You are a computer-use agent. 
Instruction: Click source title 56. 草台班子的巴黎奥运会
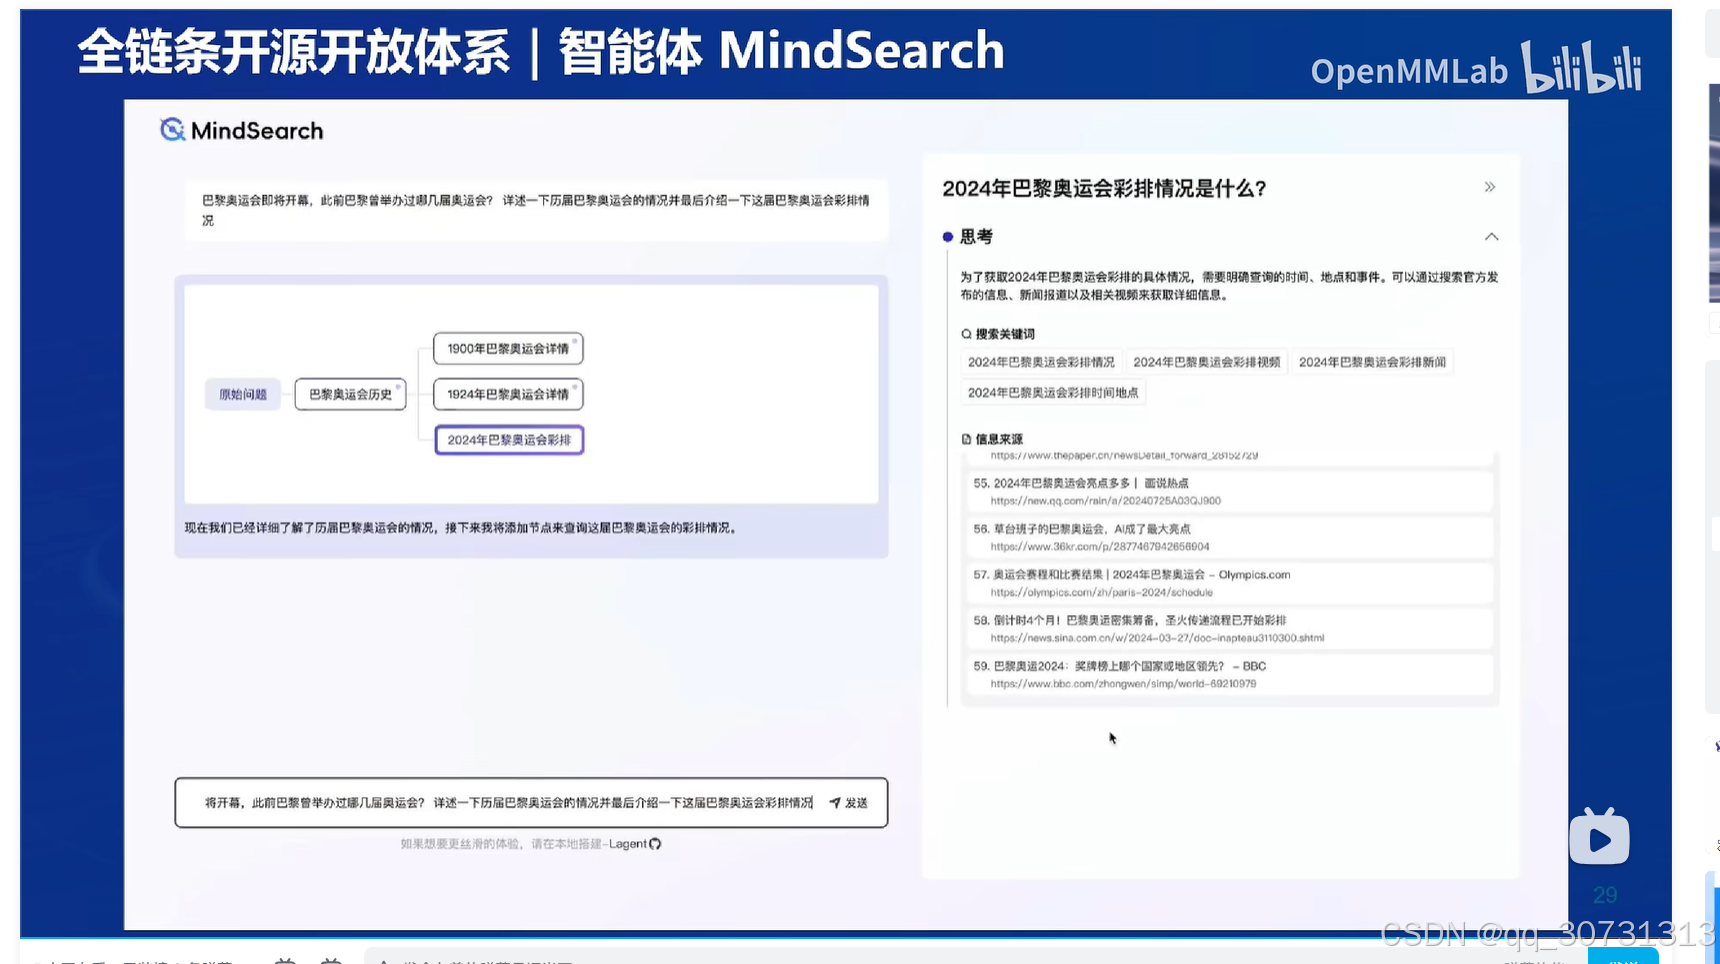1082,529
